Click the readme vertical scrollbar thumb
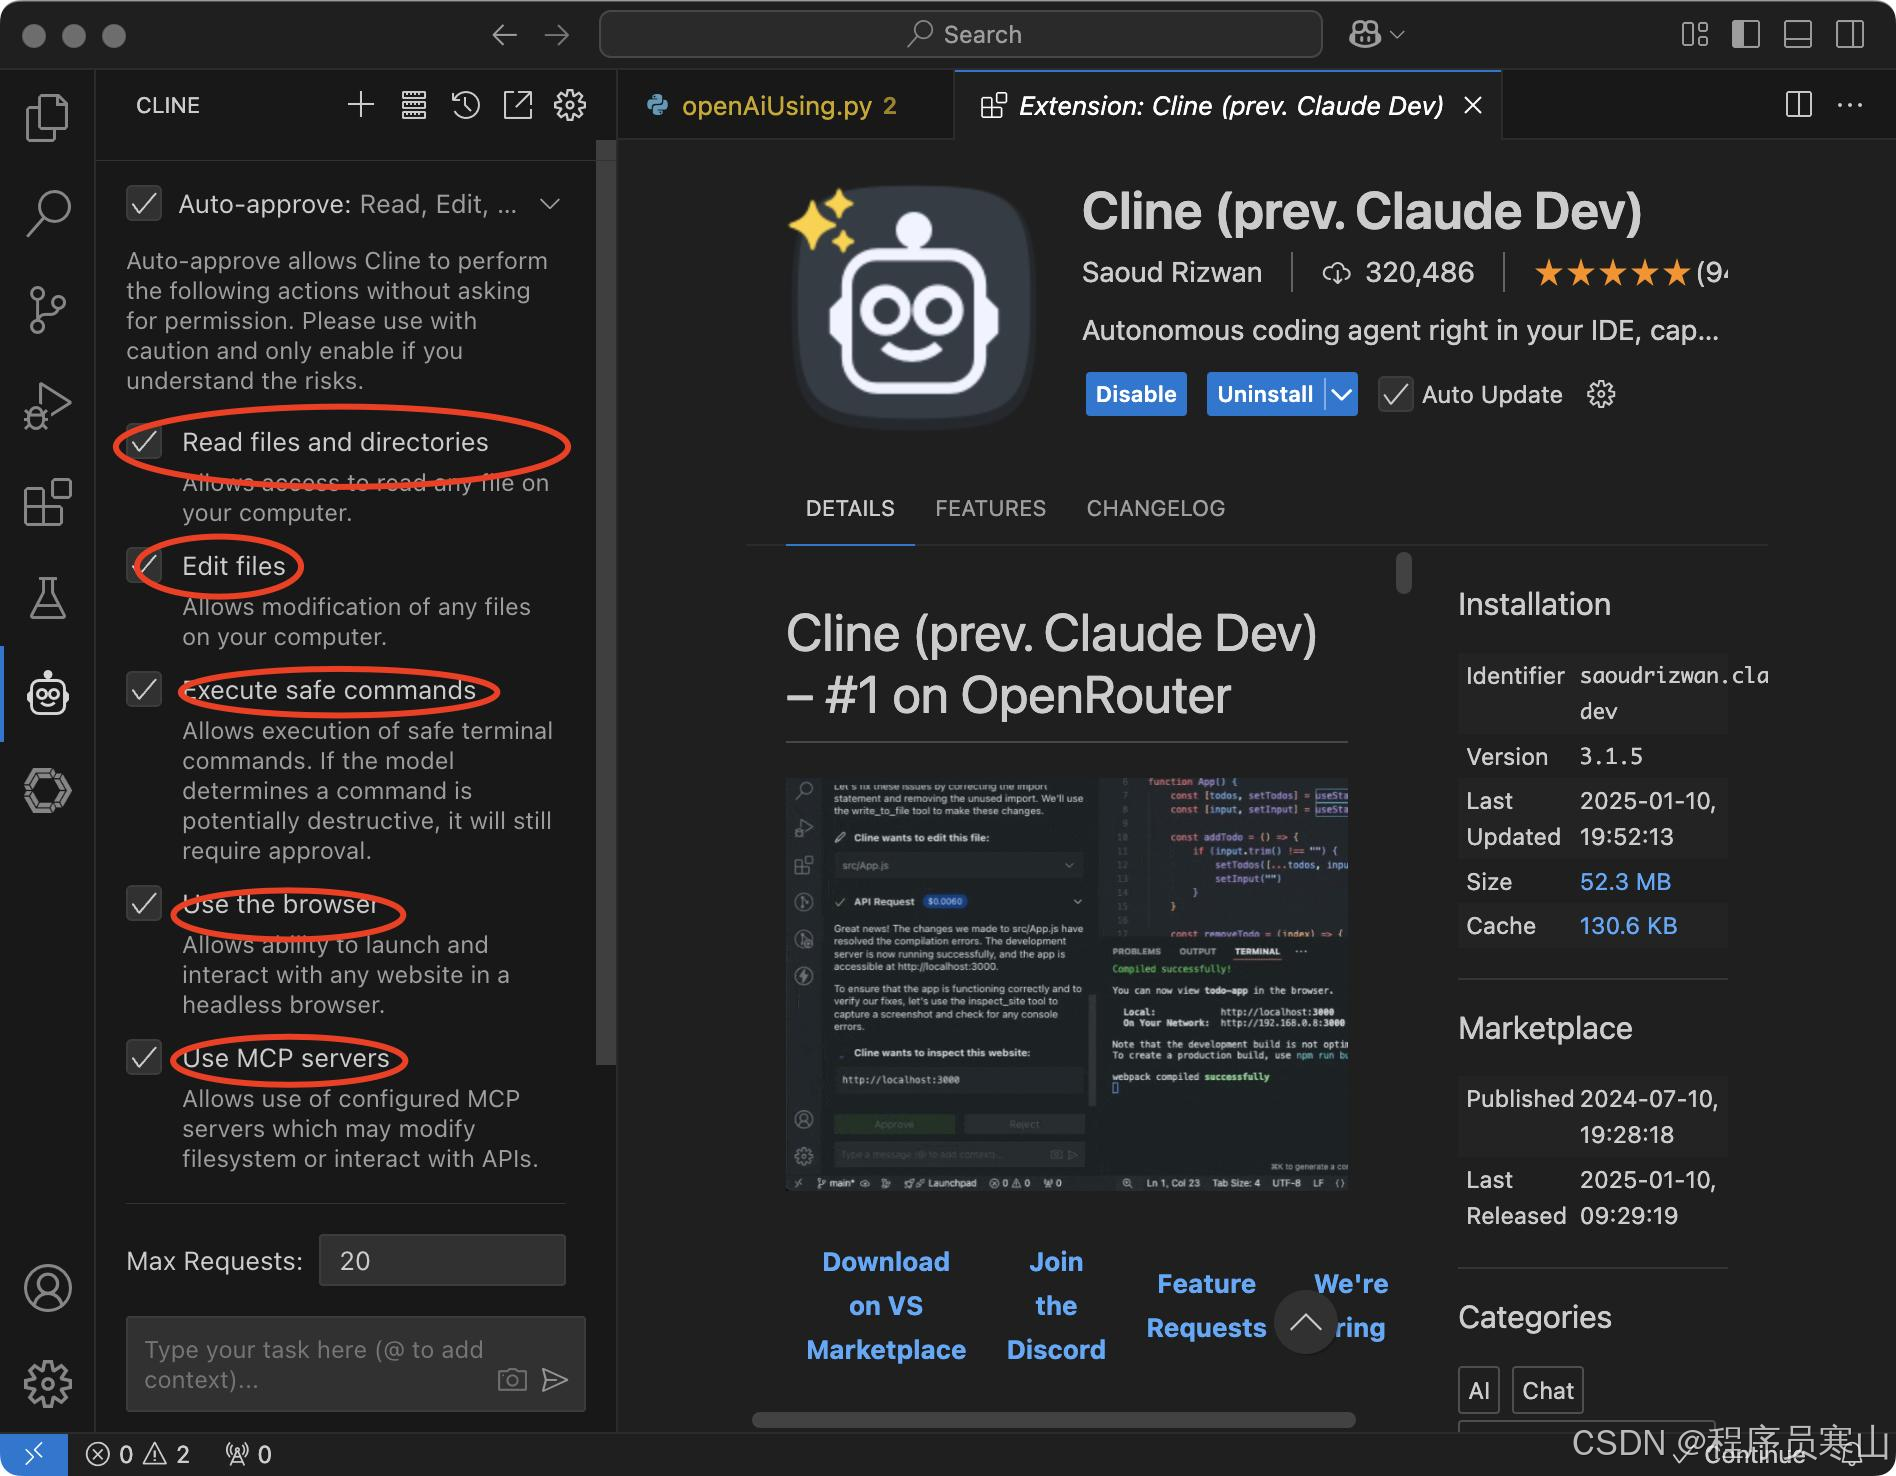Viewport: 1896px width, 1476px height. (1404, 573)
